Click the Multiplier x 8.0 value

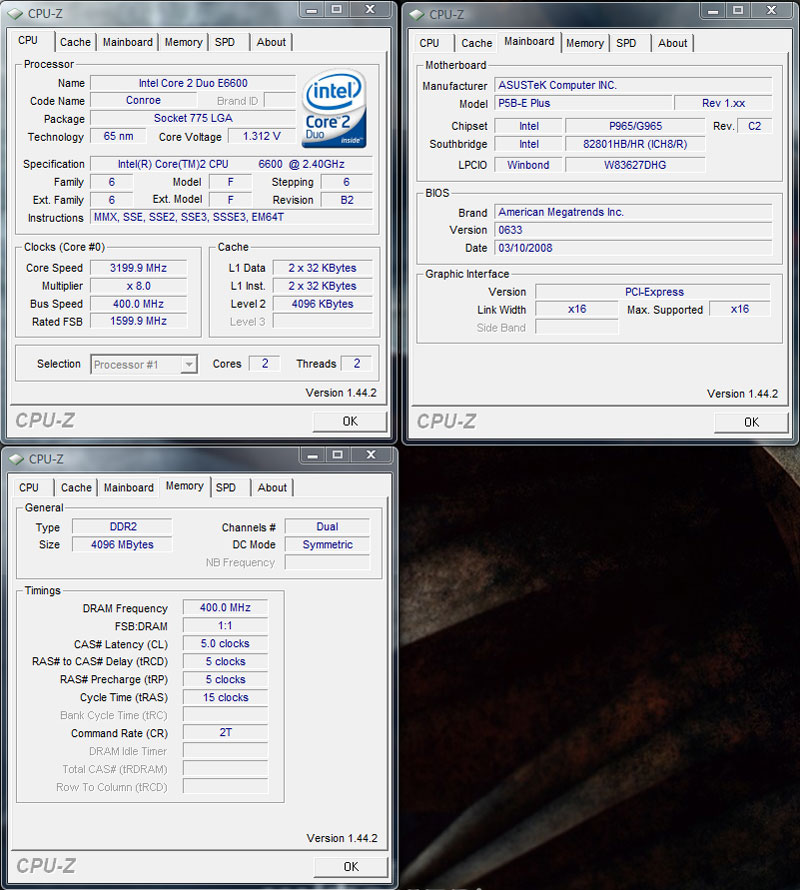138,286
